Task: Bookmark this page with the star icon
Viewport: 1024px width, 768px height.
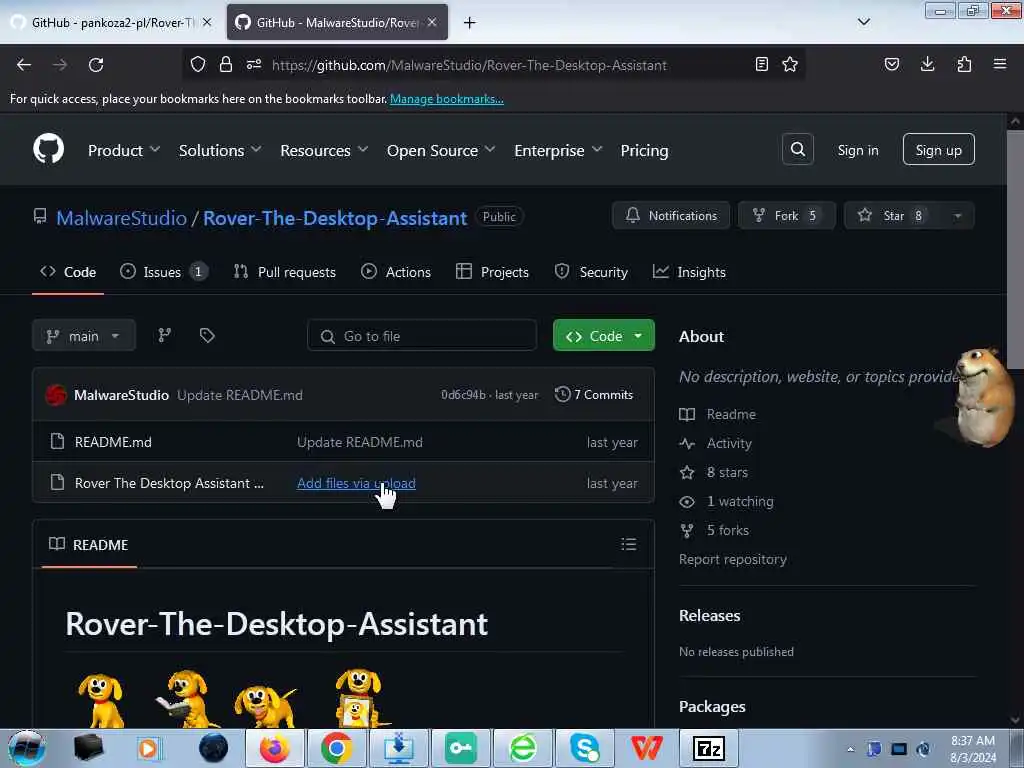Action: point(790,64)
